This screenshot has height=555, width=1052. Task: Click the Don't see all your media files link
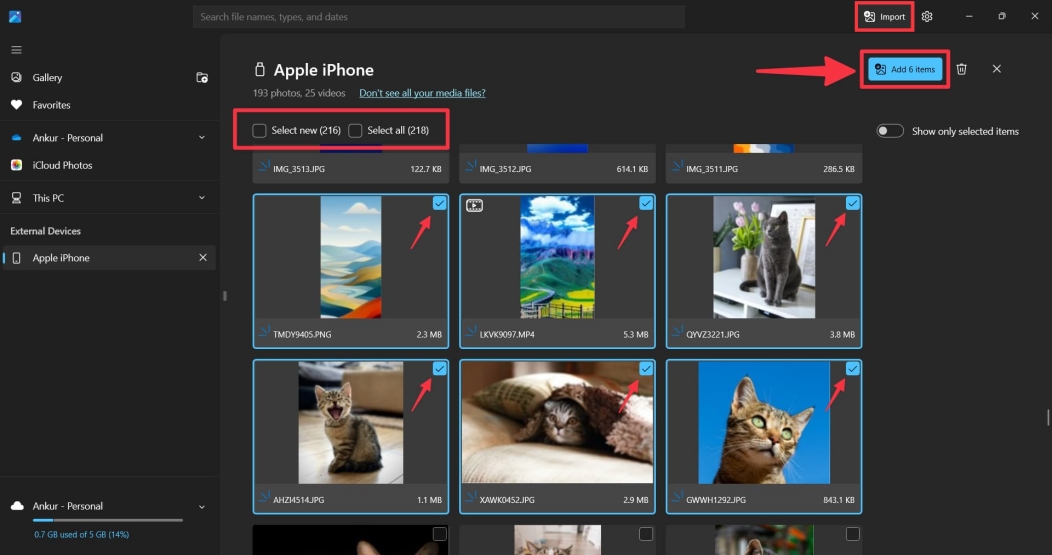click(x=422, y=93)
